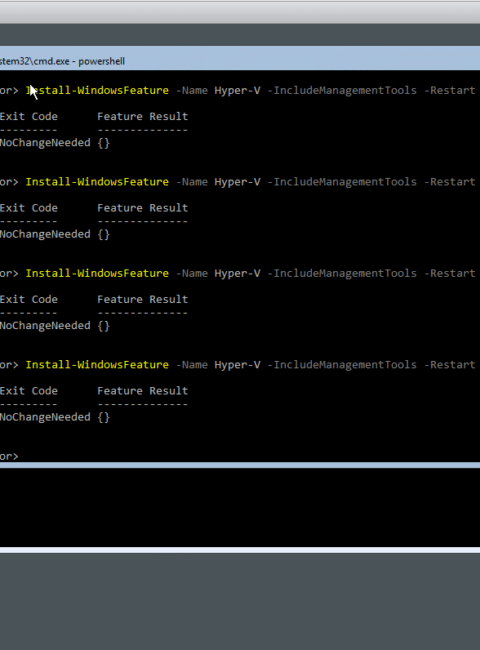The image size is (480, 650).
Task: Click the fourth empty braces {} result
Action: click(104, 417)
